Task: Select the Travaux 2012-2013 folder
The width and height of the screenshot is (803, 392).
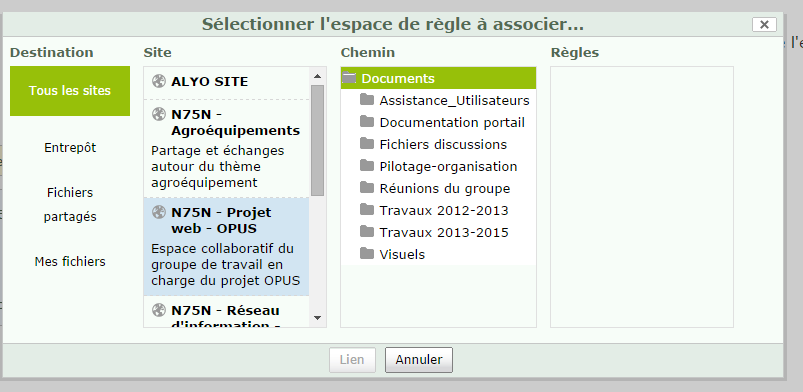Action: [438, 211]
